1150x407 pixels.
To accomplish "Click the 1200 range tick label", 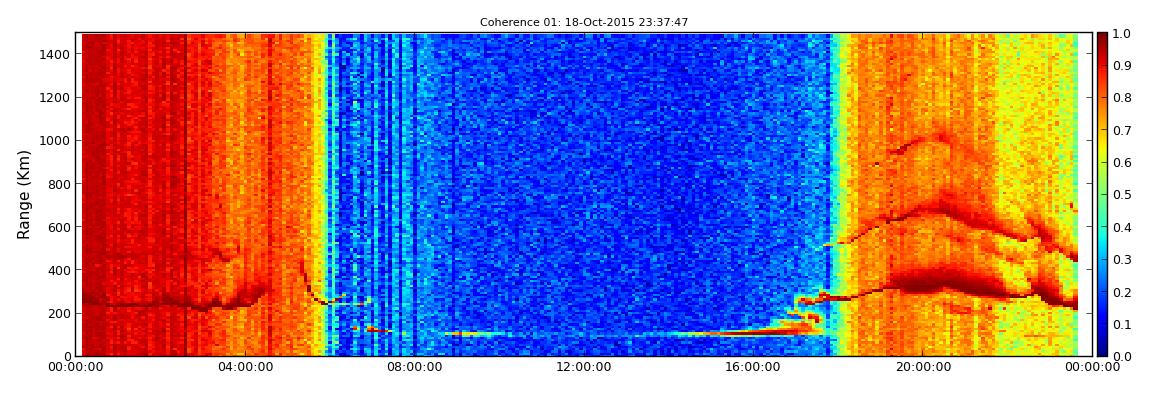I will pos(56,98).
